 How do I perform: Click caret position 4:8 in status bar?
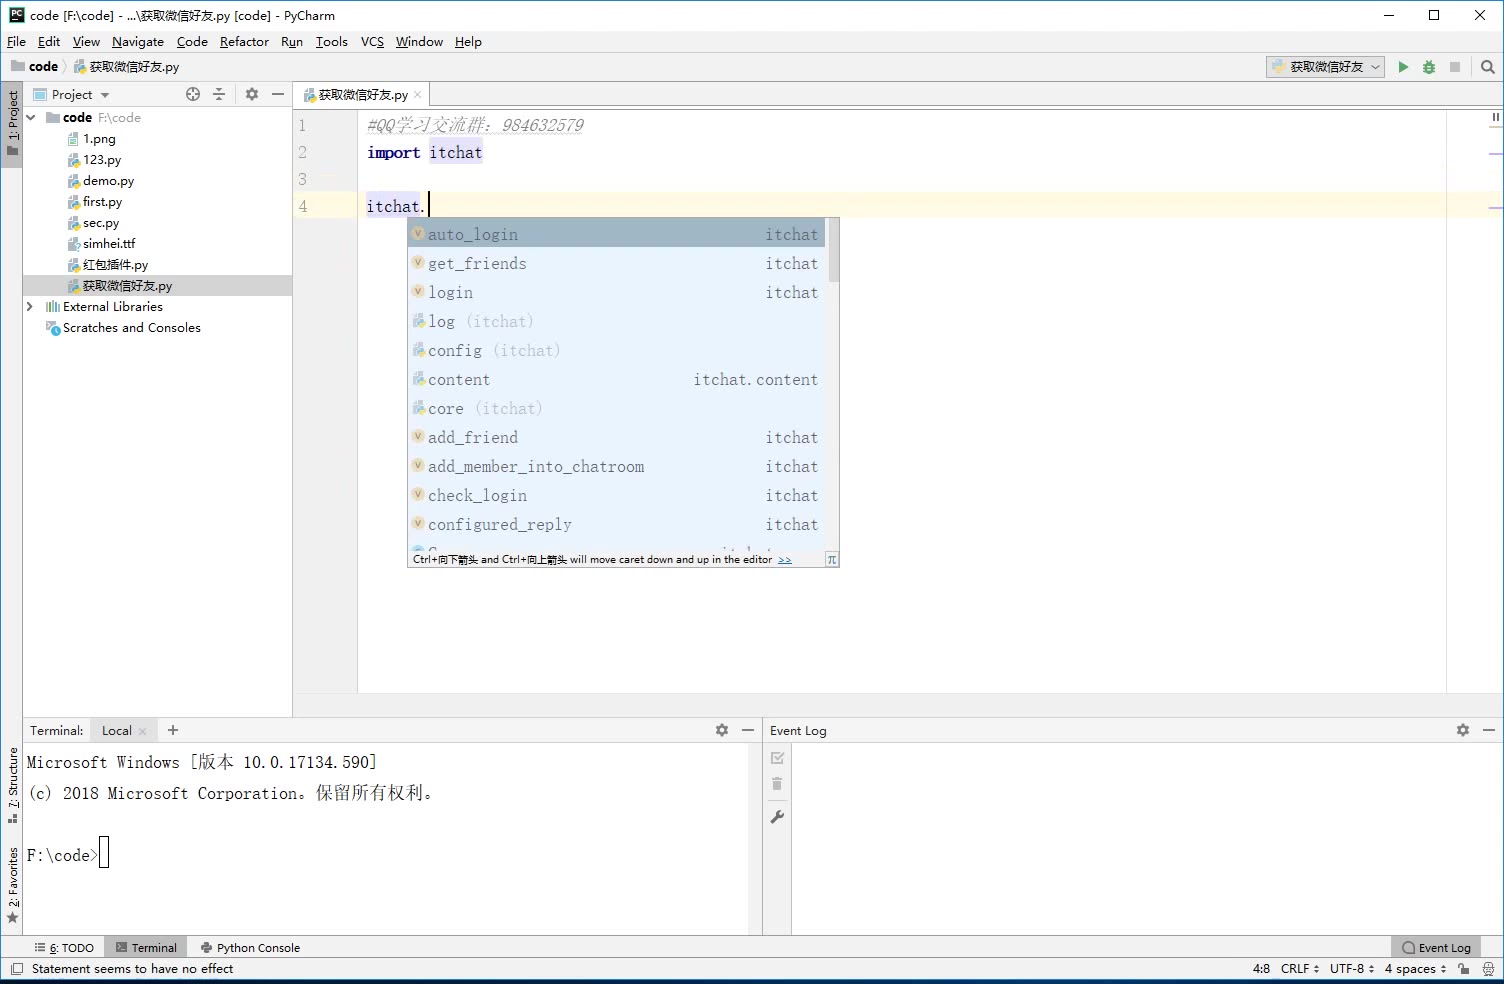pyautogui.click(x=1261, y=969)
